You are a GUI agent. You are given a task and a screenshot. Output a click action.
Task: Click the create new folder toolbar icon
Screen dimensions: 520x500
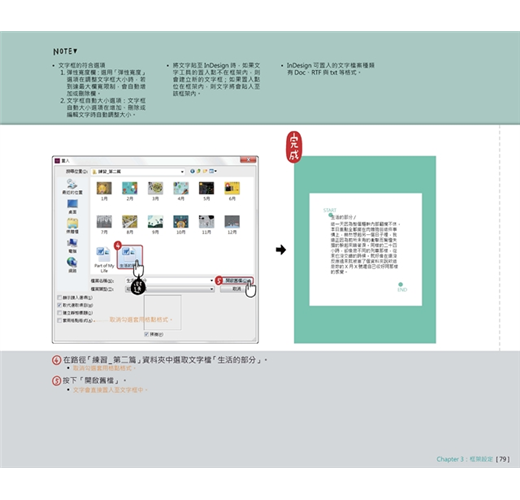point(205,171)
